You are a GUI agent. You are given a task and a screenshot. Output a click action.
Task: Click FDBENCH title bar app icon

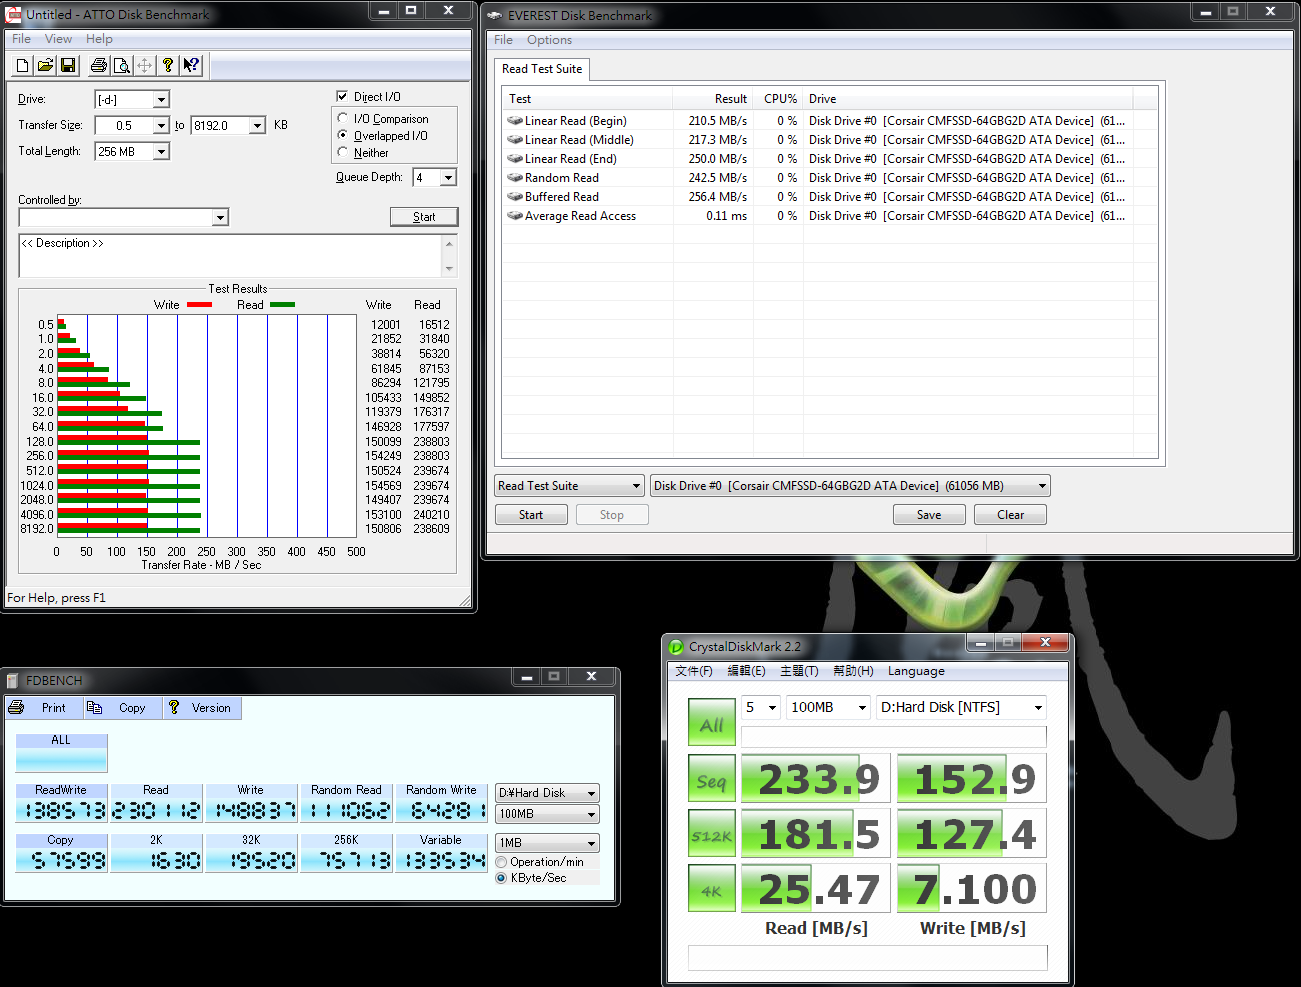13,680
